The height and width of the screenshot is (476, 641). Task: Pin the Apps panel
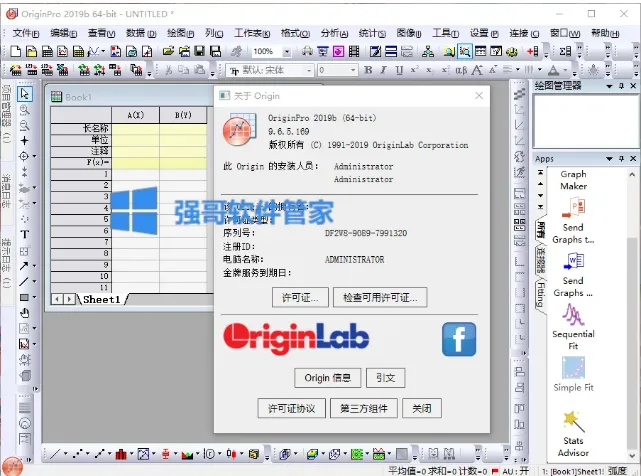click(x=621, y=159)
